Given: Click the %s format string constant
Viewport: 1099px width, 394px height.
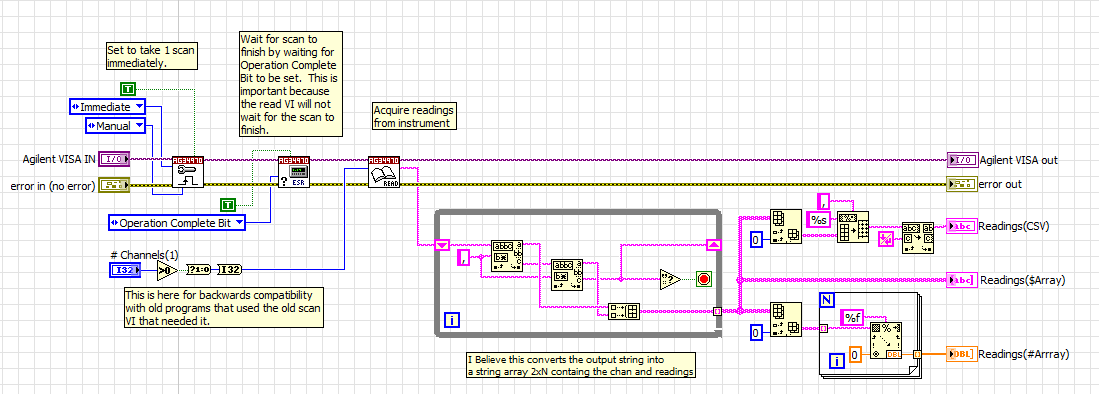Looking at the screenshot, I should point(819,219).
